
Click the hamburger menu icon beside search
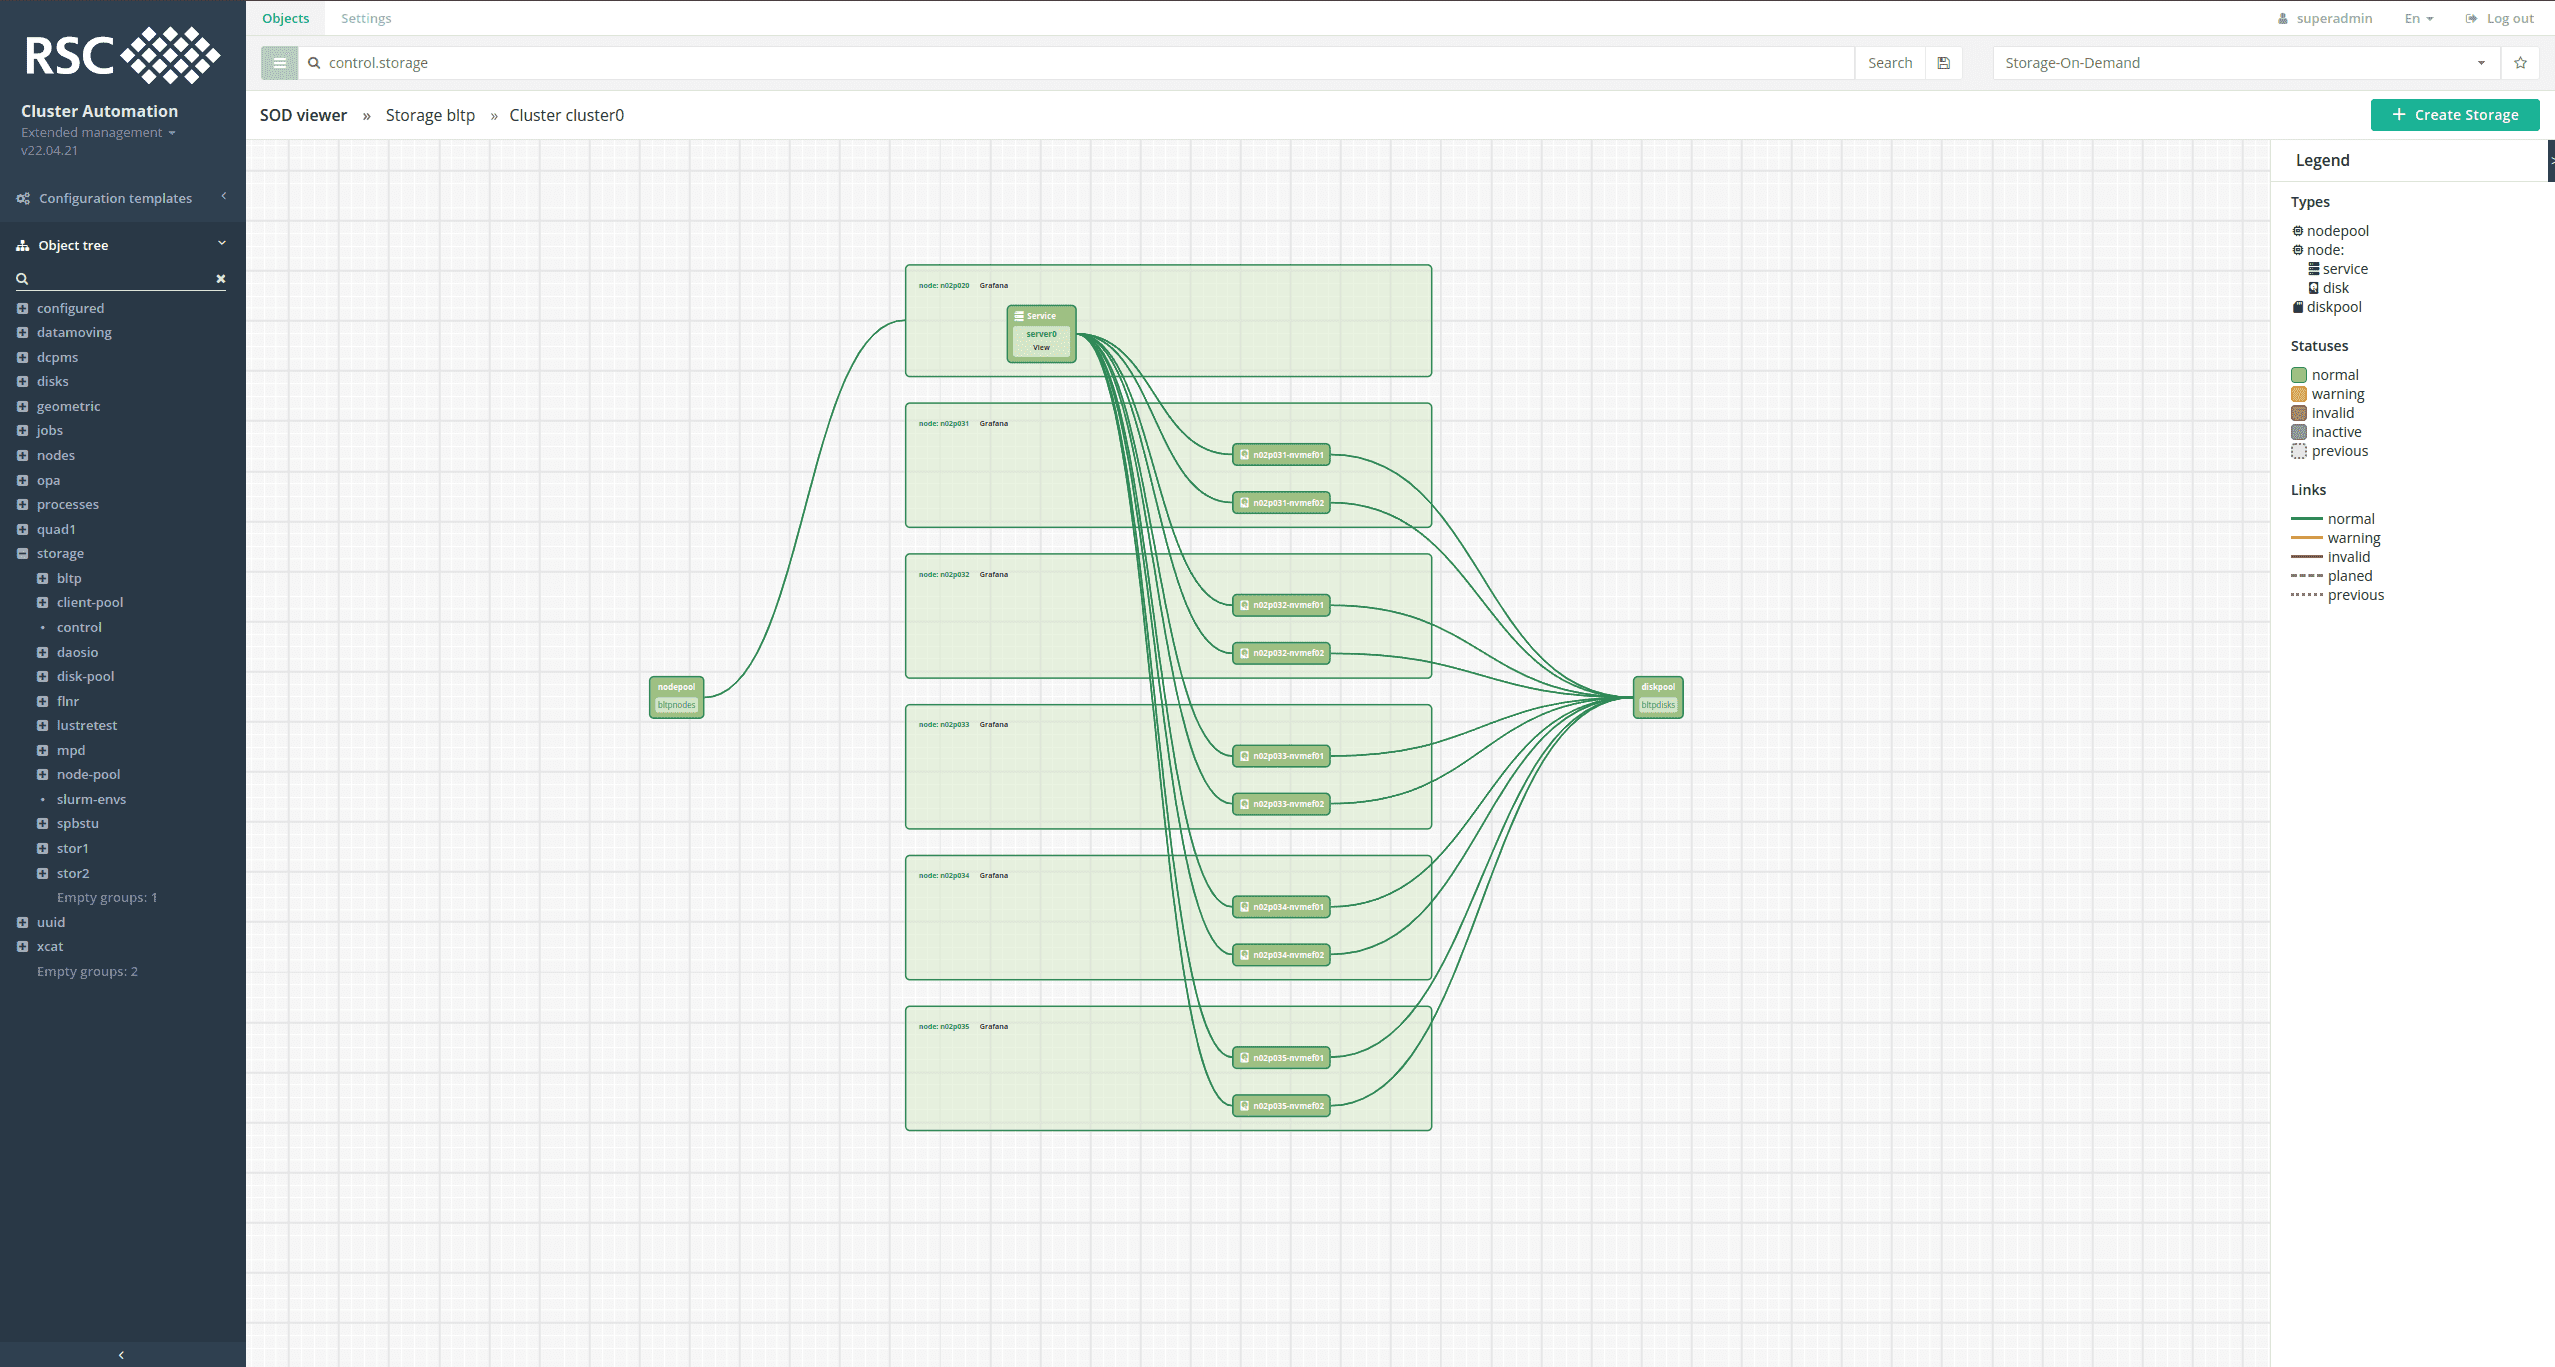tap(279, 63)
